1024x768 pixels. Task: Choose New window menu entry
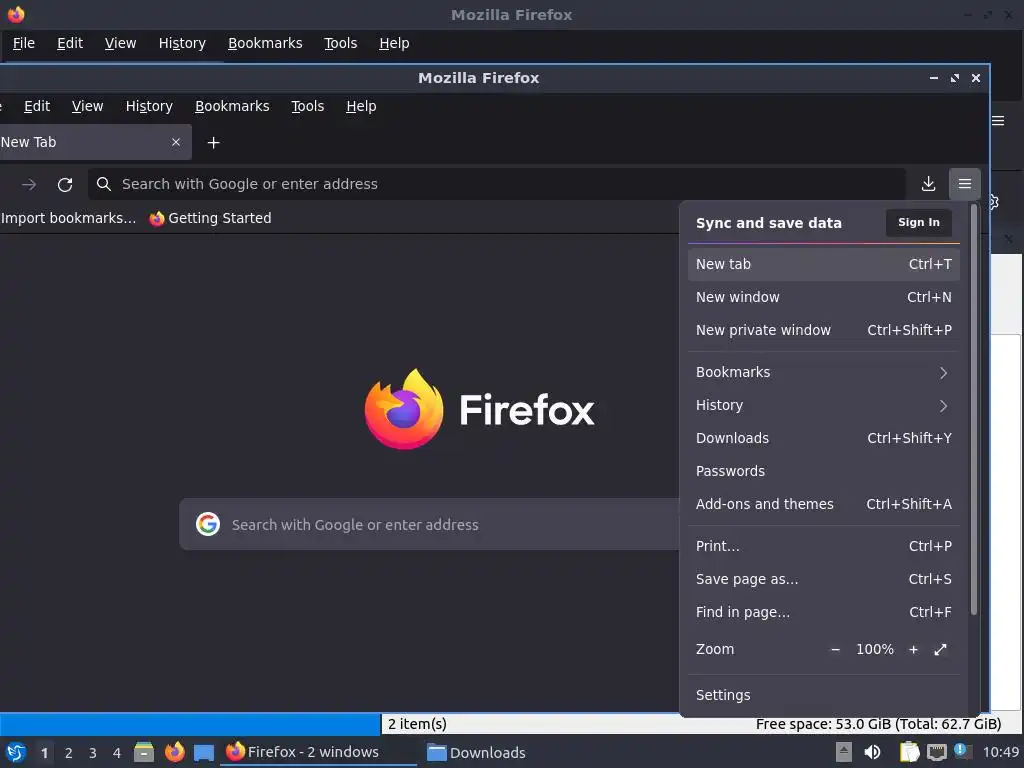[824, 297]
